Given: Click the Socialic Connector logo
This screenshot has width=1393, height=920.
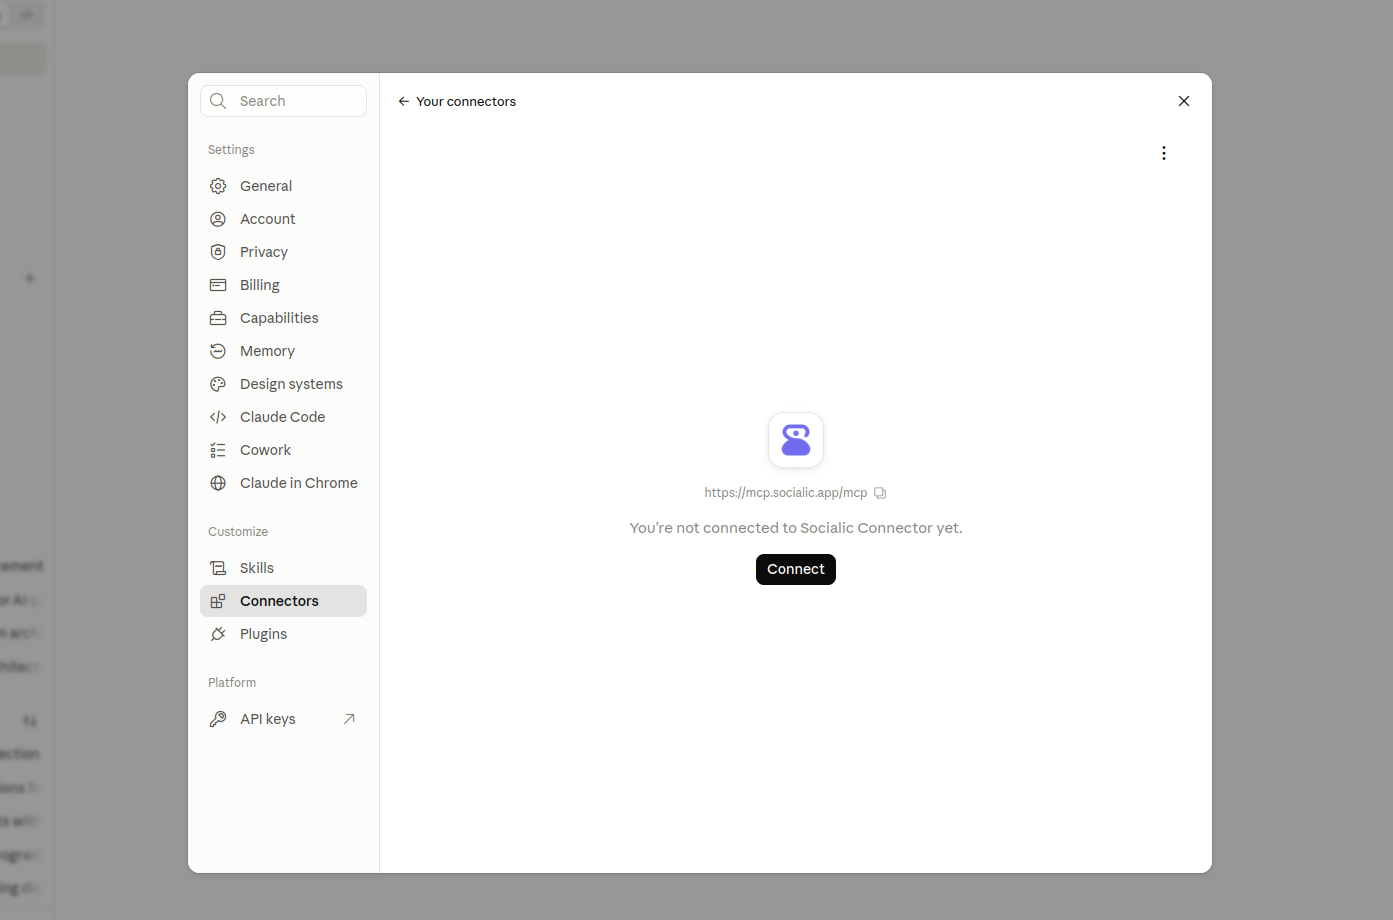Looking at the screenshot, I should pos(796,440).
